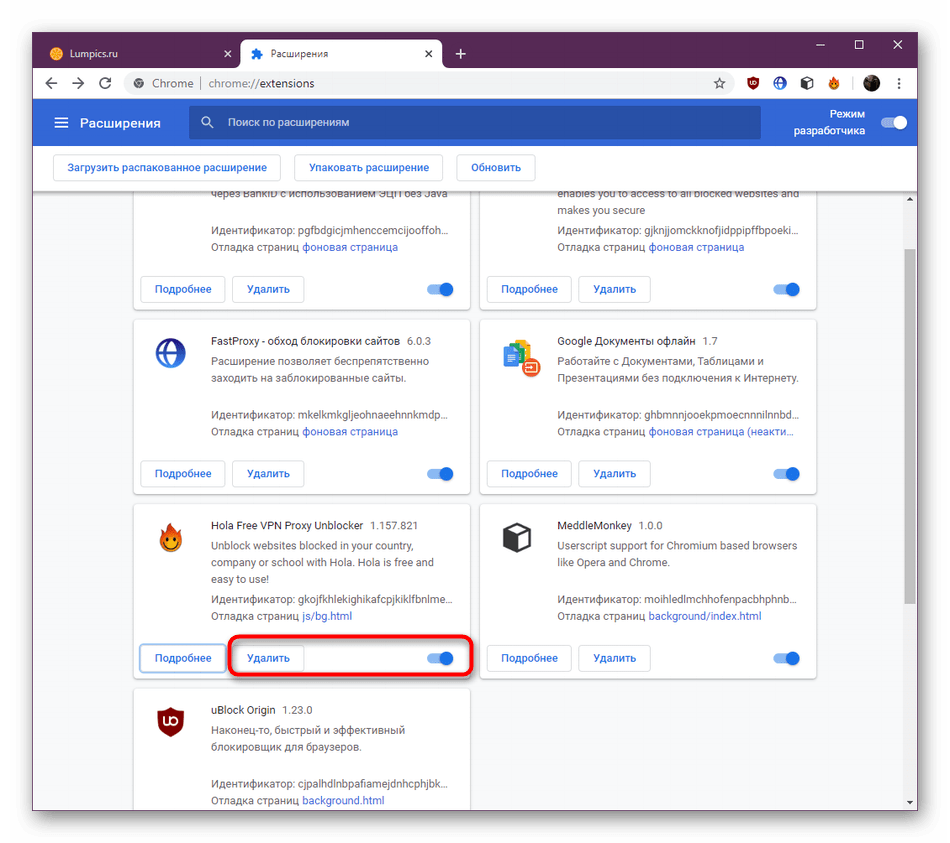Click Упаковать расширение button

coord(368,167)
